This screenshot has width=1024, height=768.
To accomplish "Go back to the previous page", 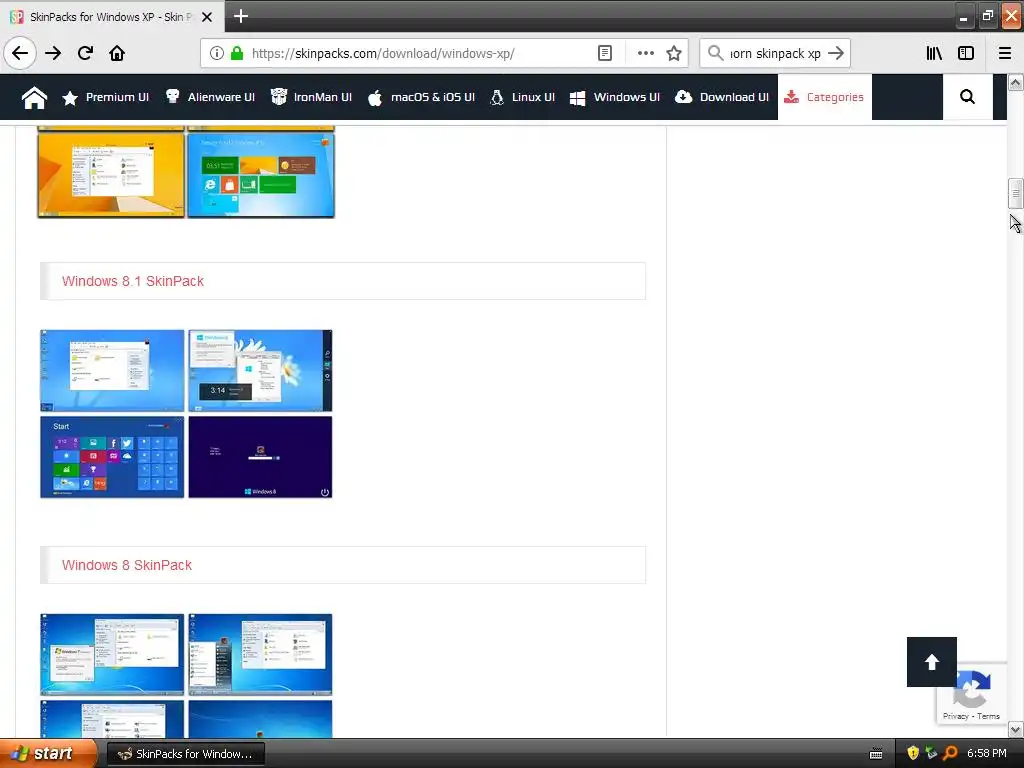I will pyautogui.click(x=20, y=53).
